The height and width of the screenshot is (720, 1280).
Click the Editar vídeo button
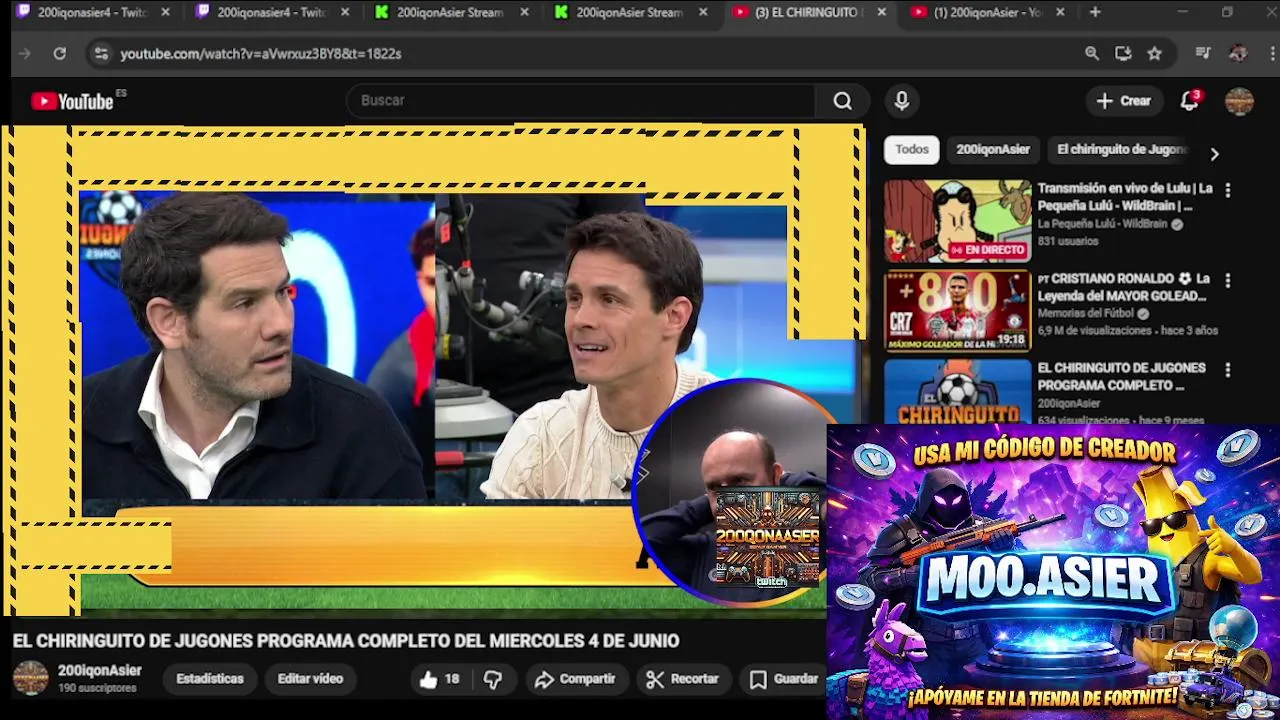tap(310, 679)
